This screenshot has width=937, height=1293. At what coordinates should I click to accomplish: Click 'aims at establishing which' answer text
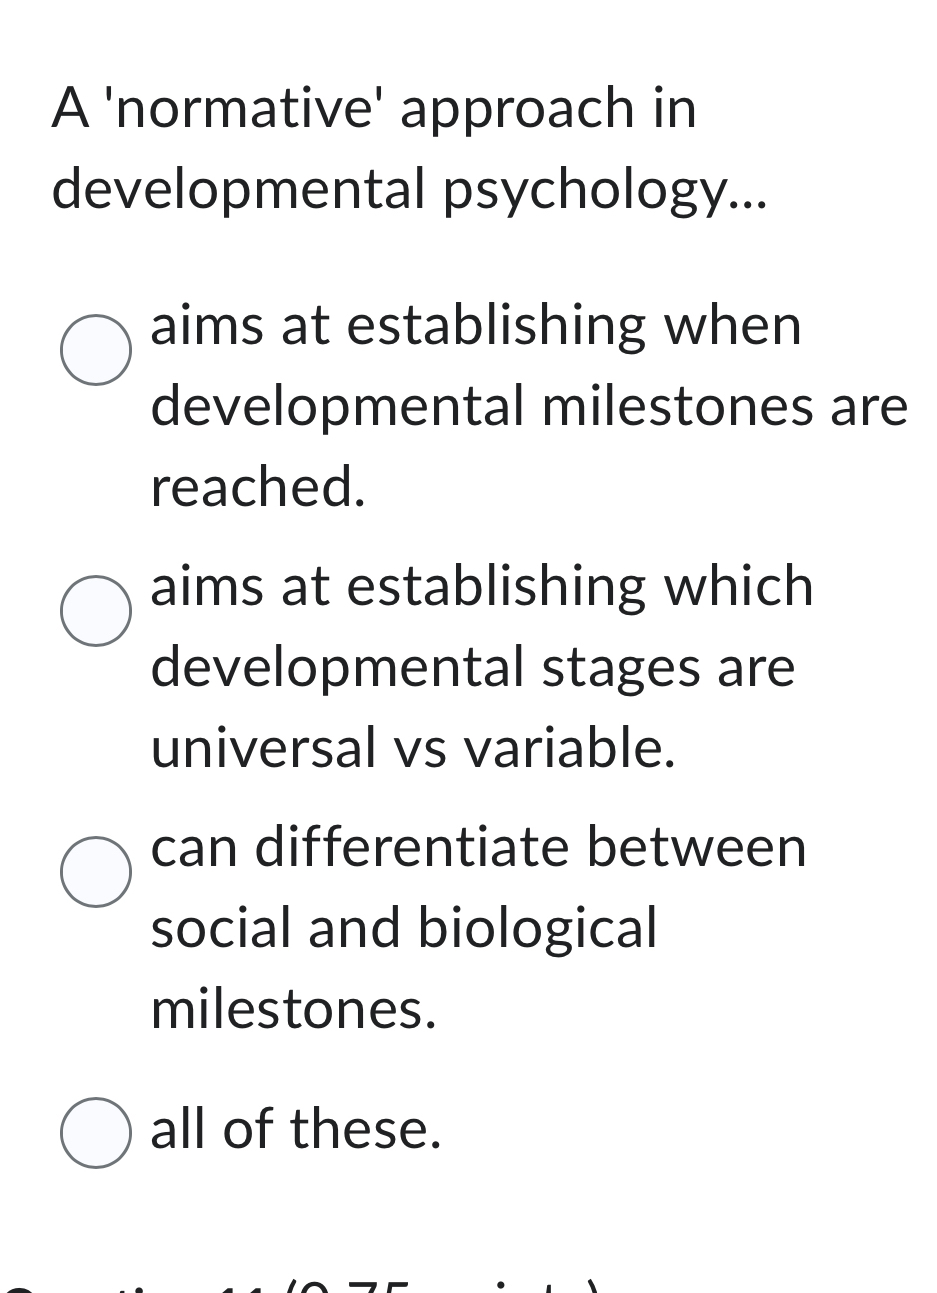(x=481, y=588)
